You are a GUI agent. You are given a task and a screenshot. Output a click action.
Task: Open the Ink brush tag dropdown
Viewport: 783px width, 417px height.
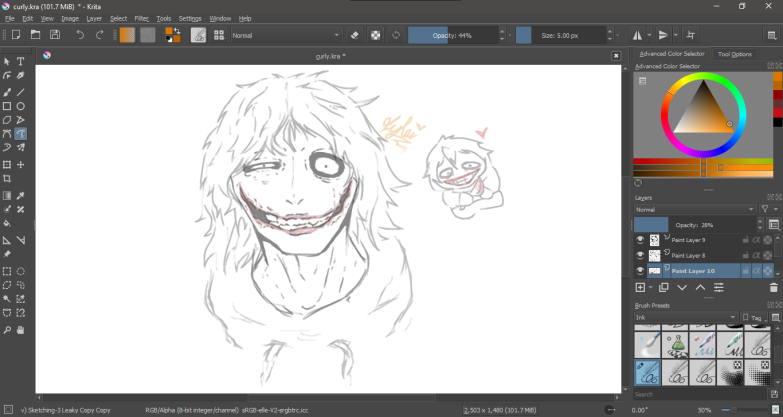tap(686, 318)
